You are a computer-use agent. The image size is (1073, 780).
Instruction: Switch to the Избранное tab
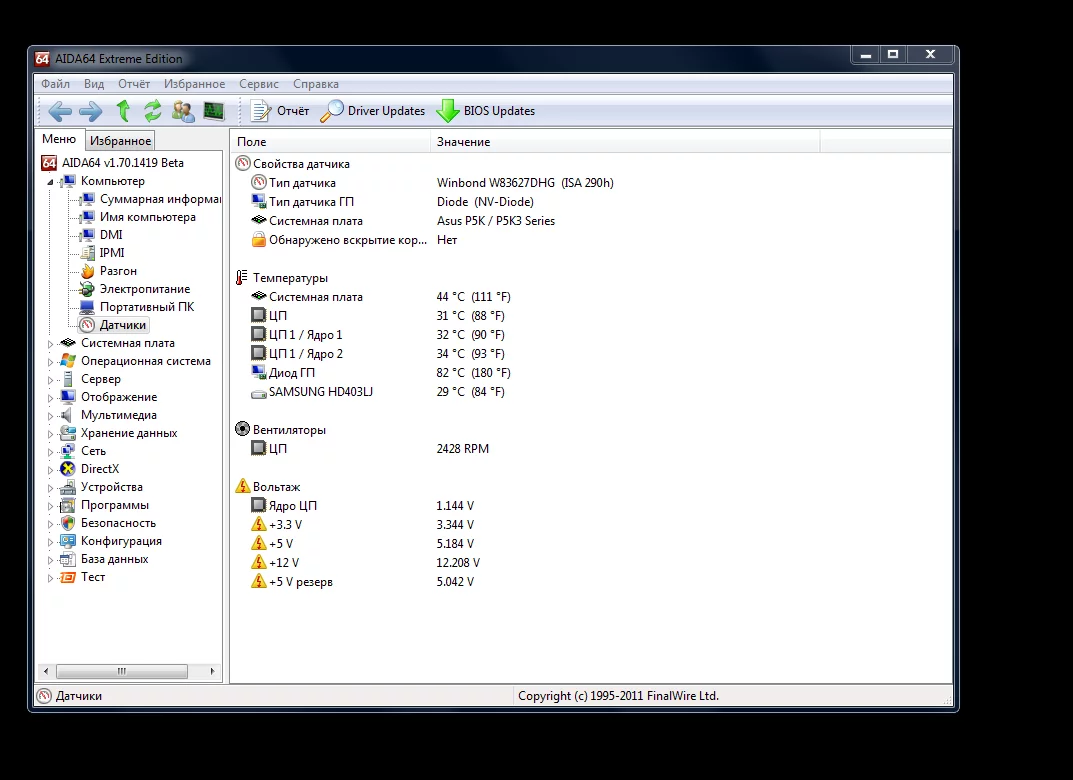(x=120, y=141)
